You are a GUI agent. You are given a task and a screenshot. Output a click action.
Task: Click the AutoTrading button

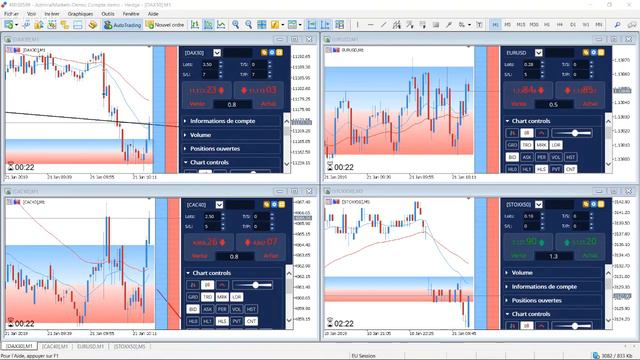122,25
